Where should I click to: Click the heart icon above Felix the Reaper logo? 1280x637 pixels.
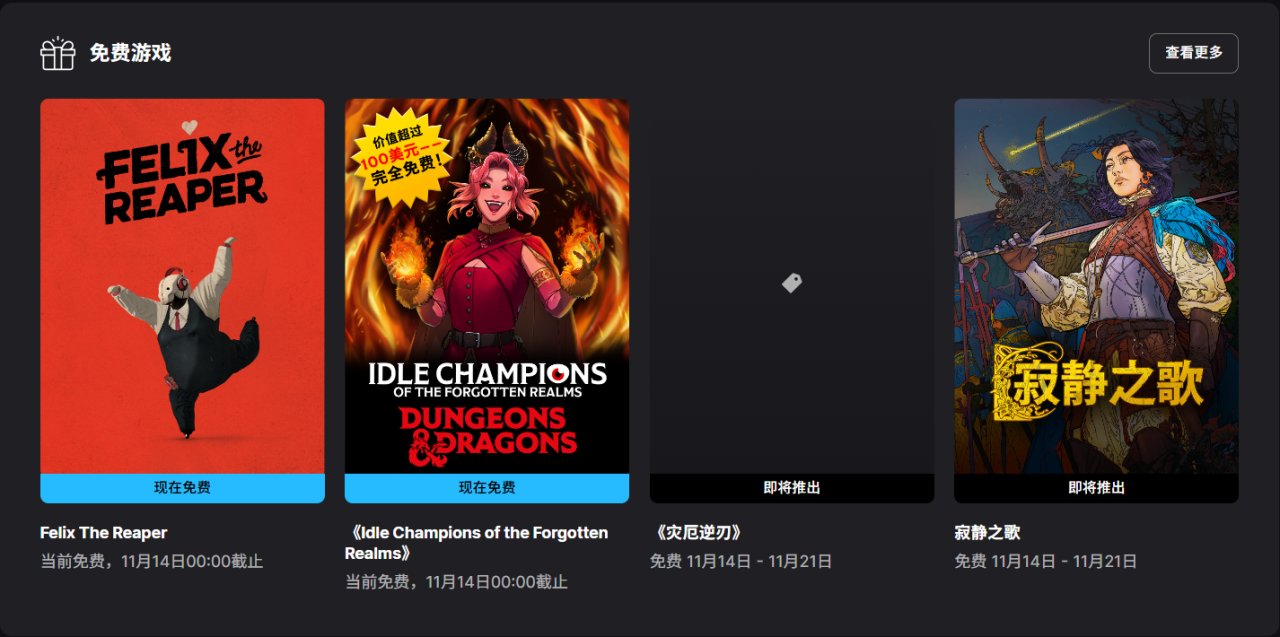click(190, 127)
